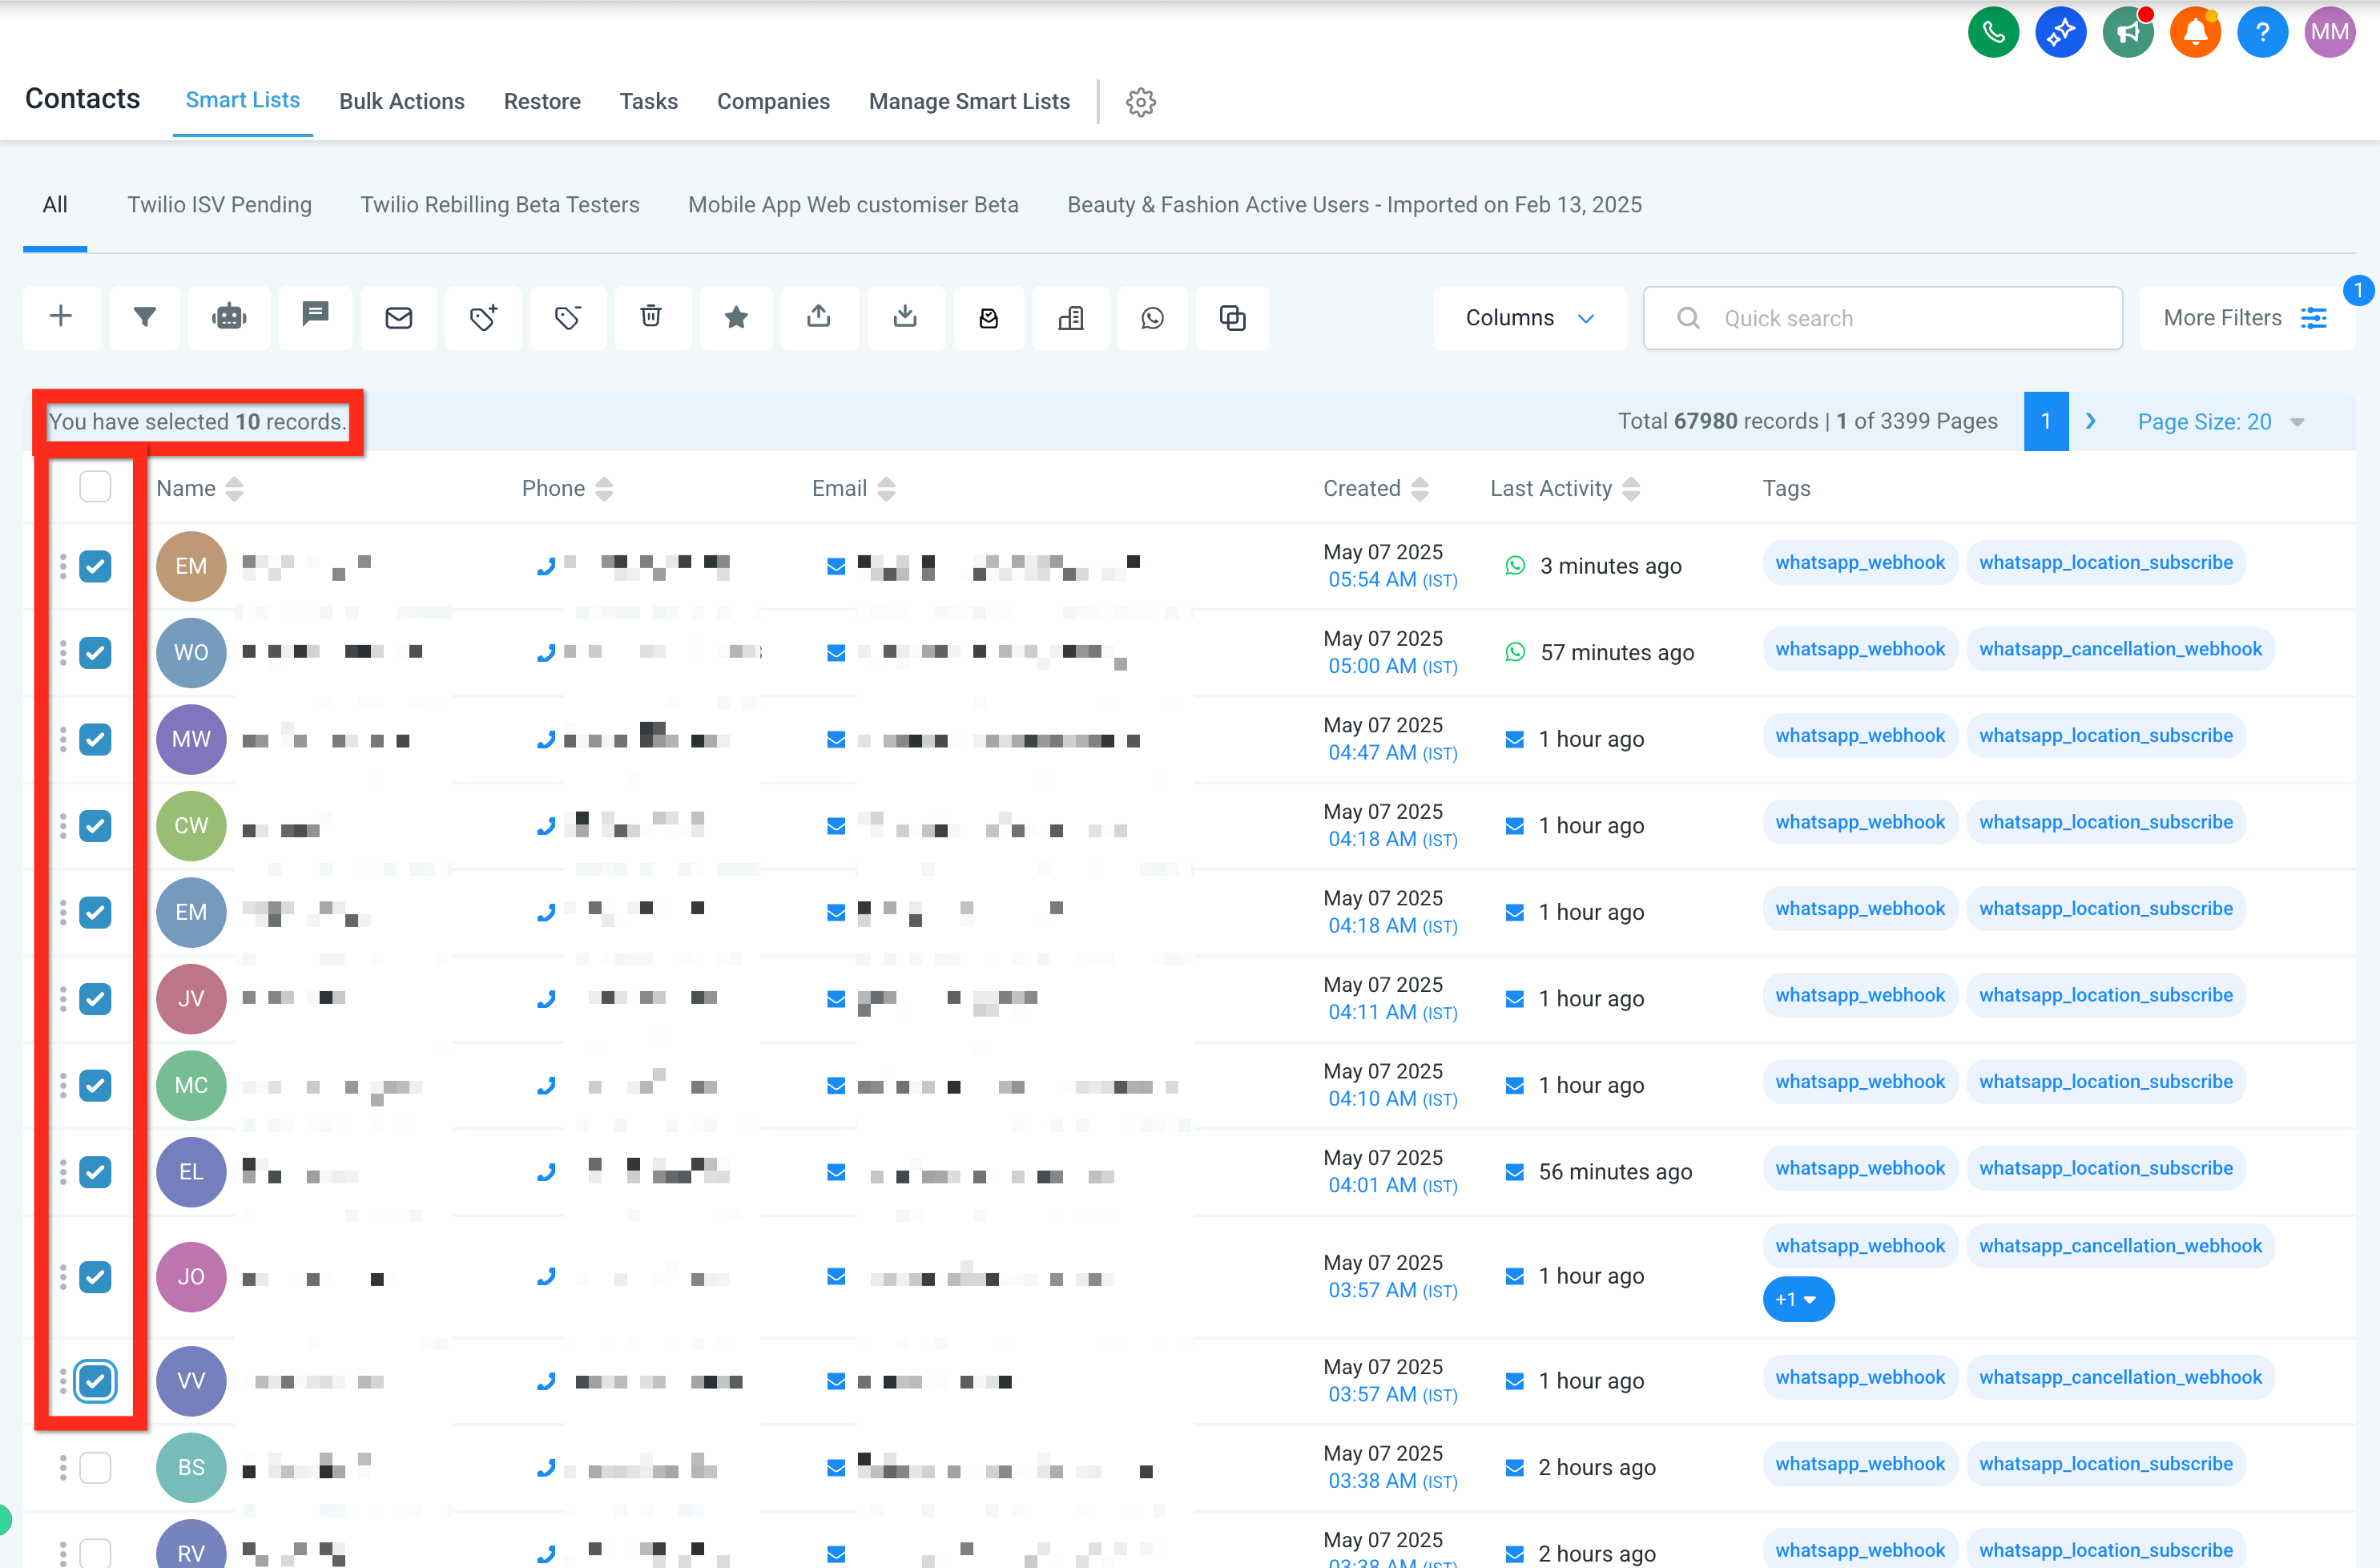Click the drag handle dots of MC row
The width and height of the screenshot is (2380, 1568).
pos(63,1085)
